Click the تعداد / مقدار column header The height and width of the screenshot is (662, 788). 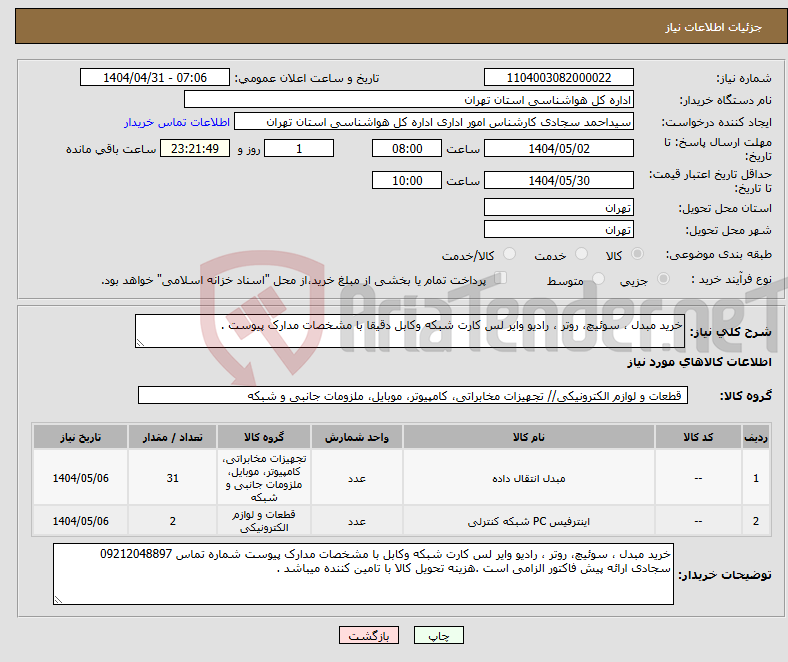click(172, 437)
